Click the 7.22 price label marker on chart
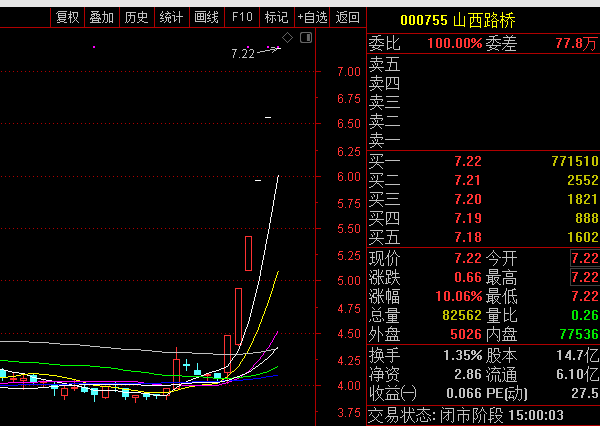Viewport: 600px width, 426px height. pos(242,53)
